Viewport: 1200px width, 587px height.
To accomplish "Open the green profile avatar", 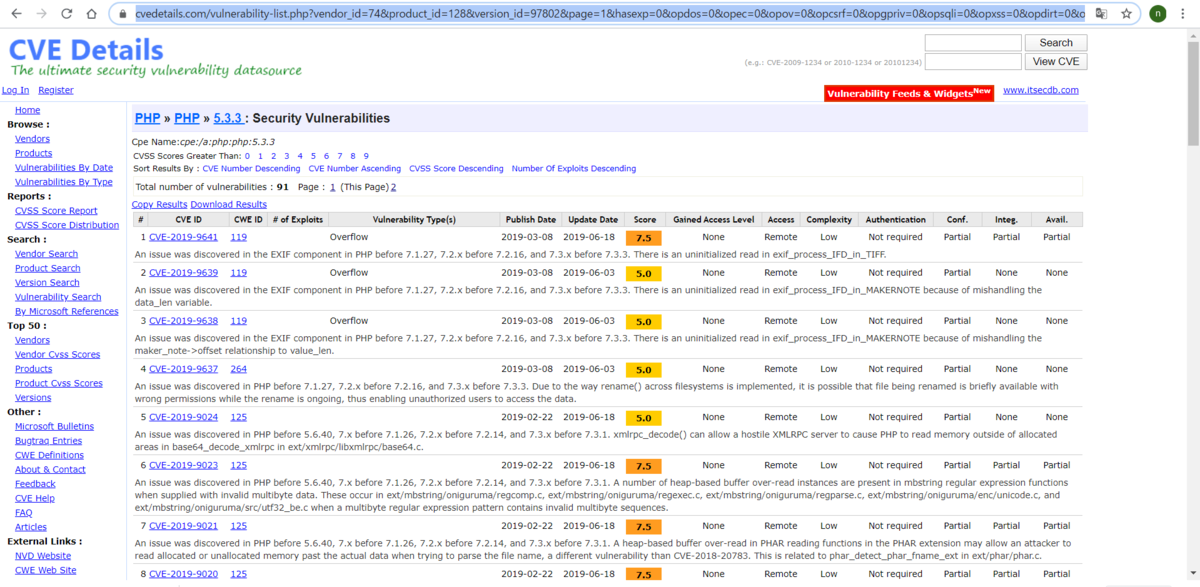I will [1158, 14].
